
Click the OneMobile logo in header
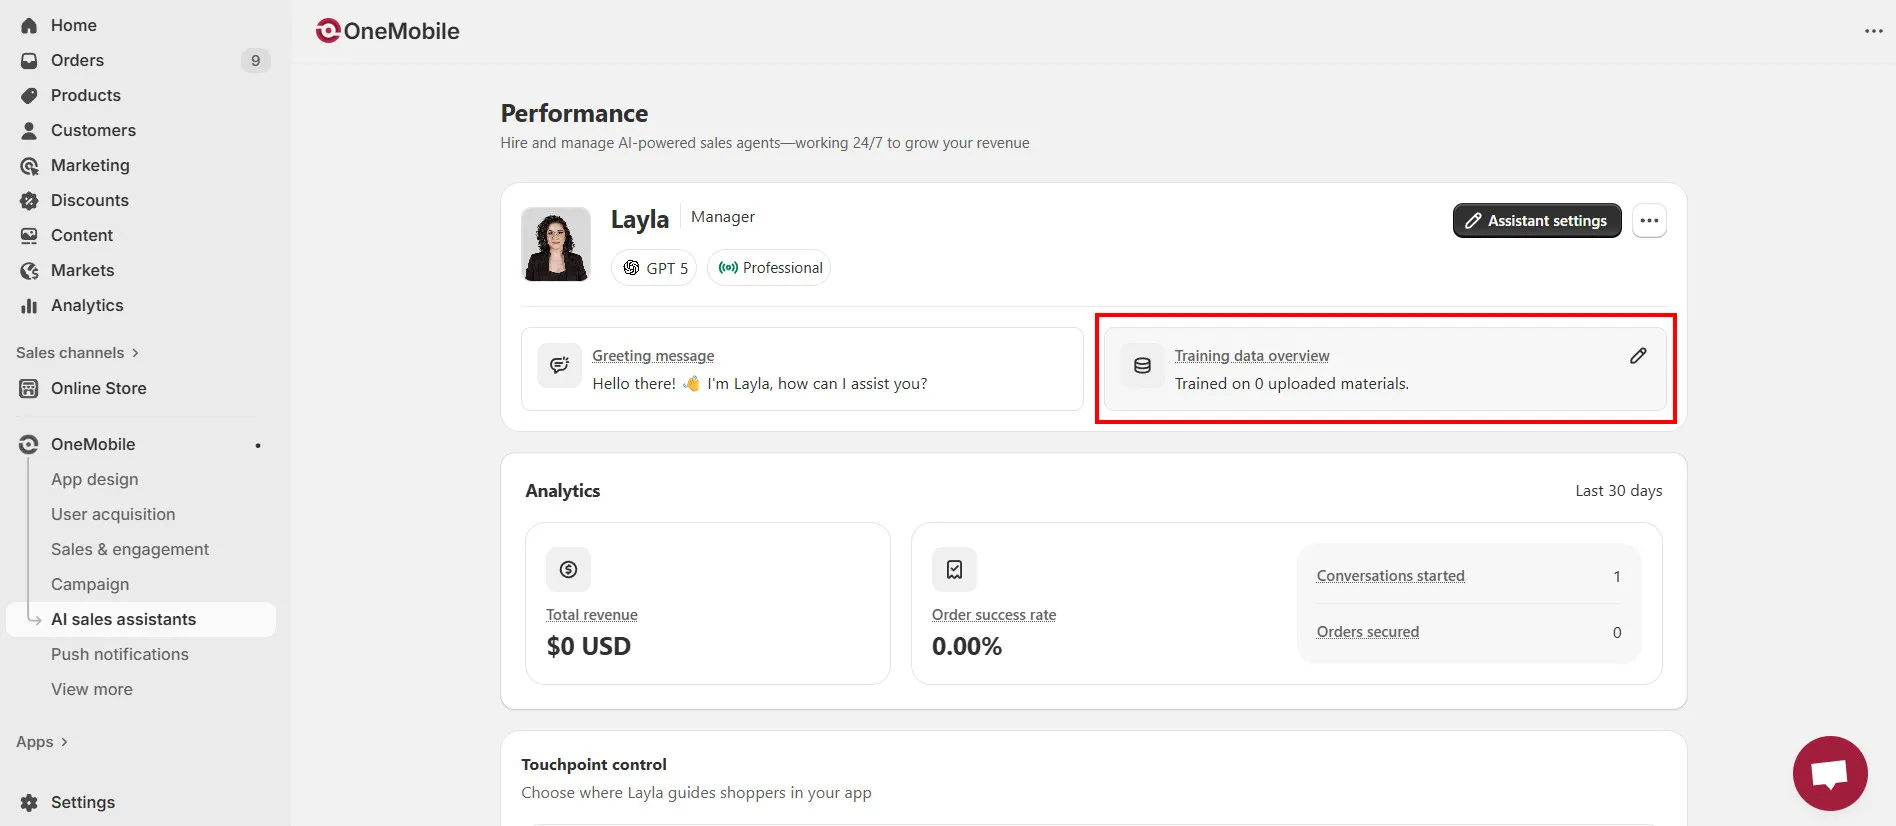[x=387, y=31]
